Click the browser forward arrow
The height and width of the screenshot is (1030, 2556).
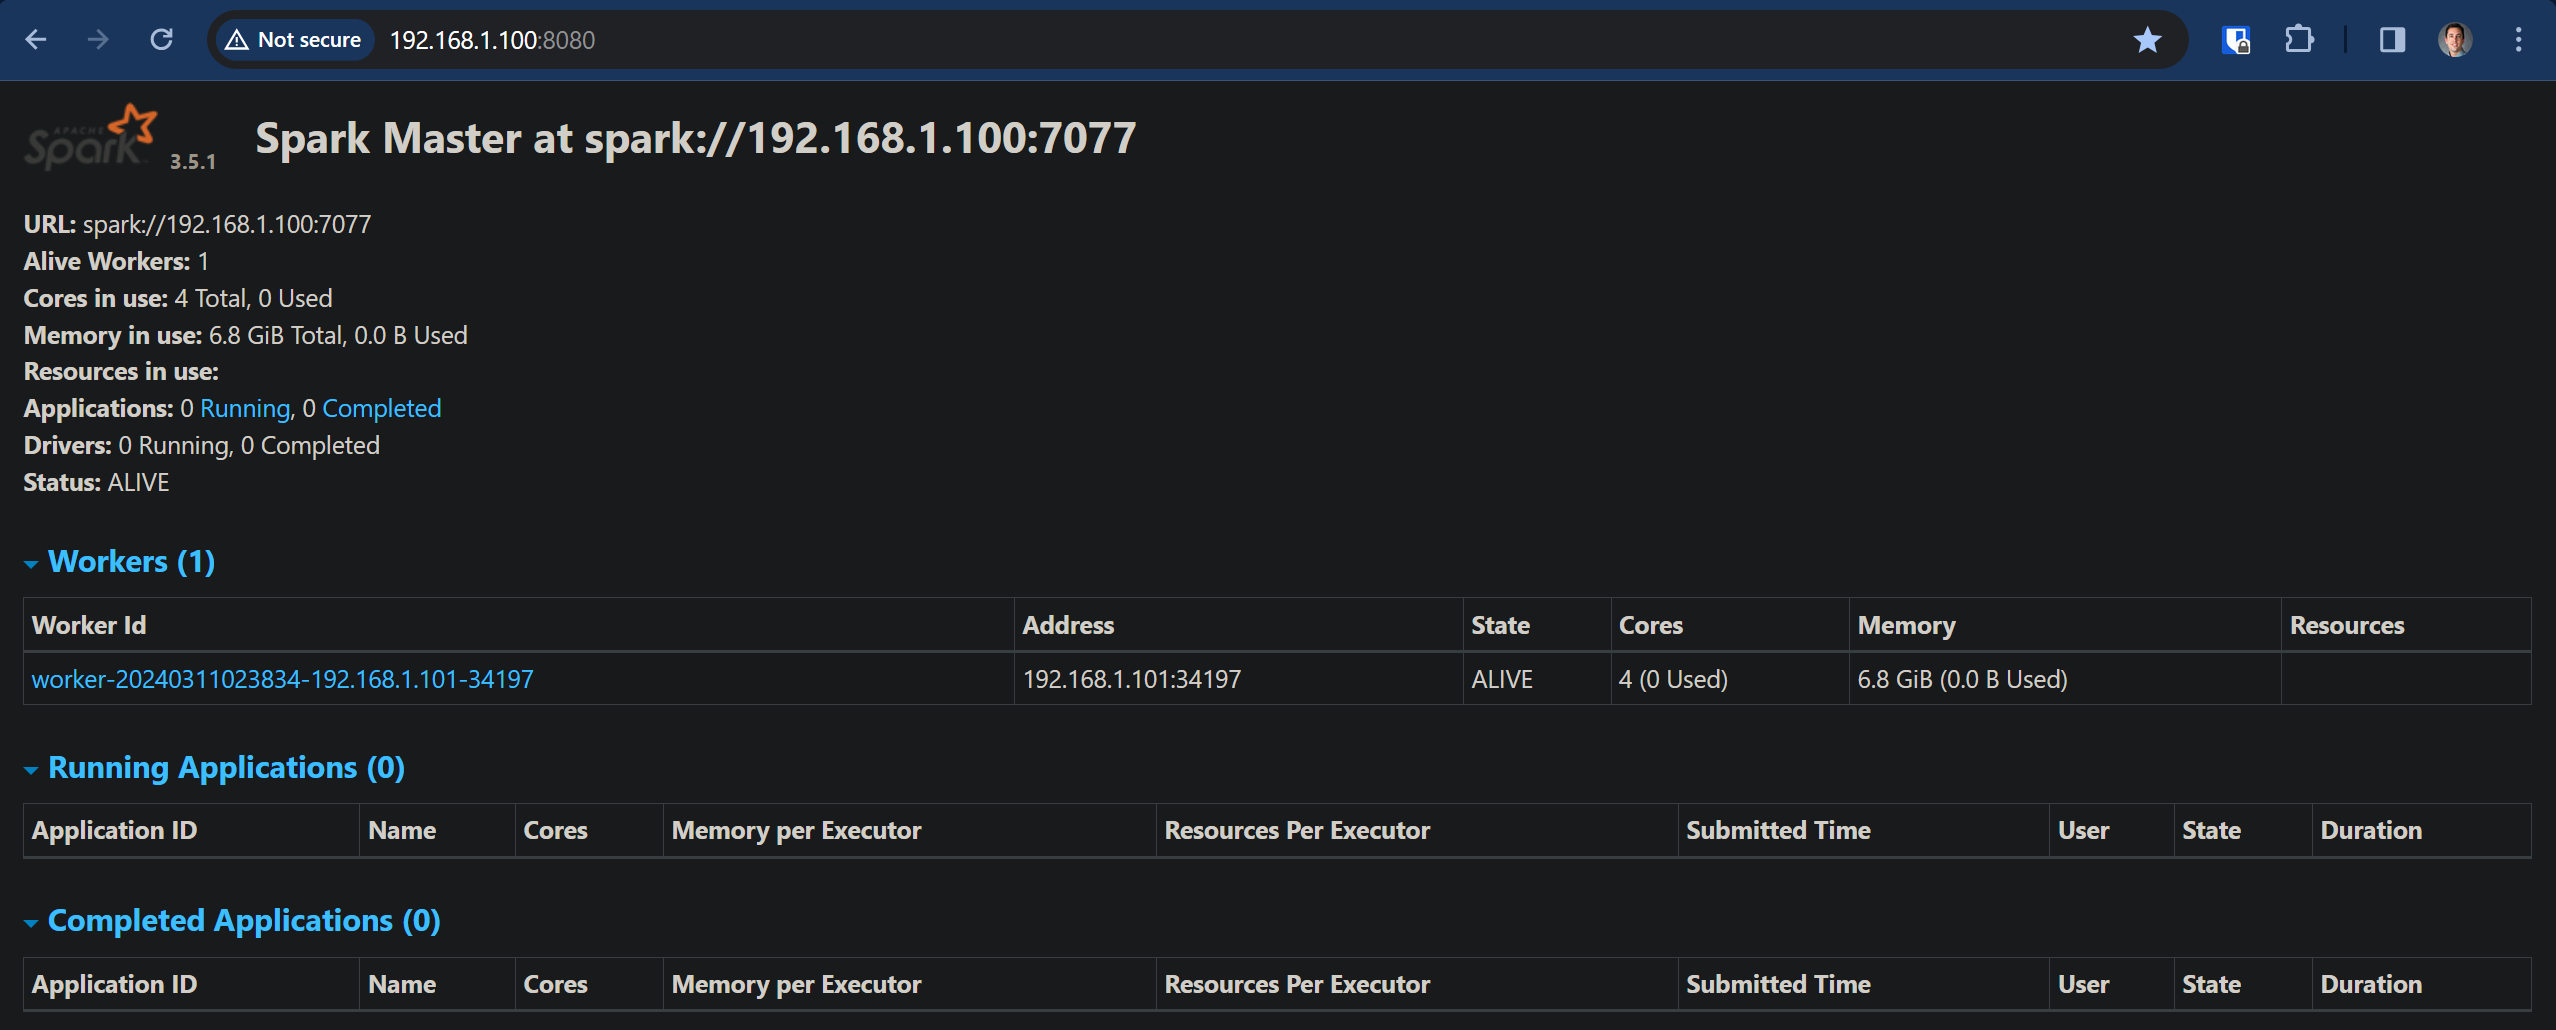[98, 40]
